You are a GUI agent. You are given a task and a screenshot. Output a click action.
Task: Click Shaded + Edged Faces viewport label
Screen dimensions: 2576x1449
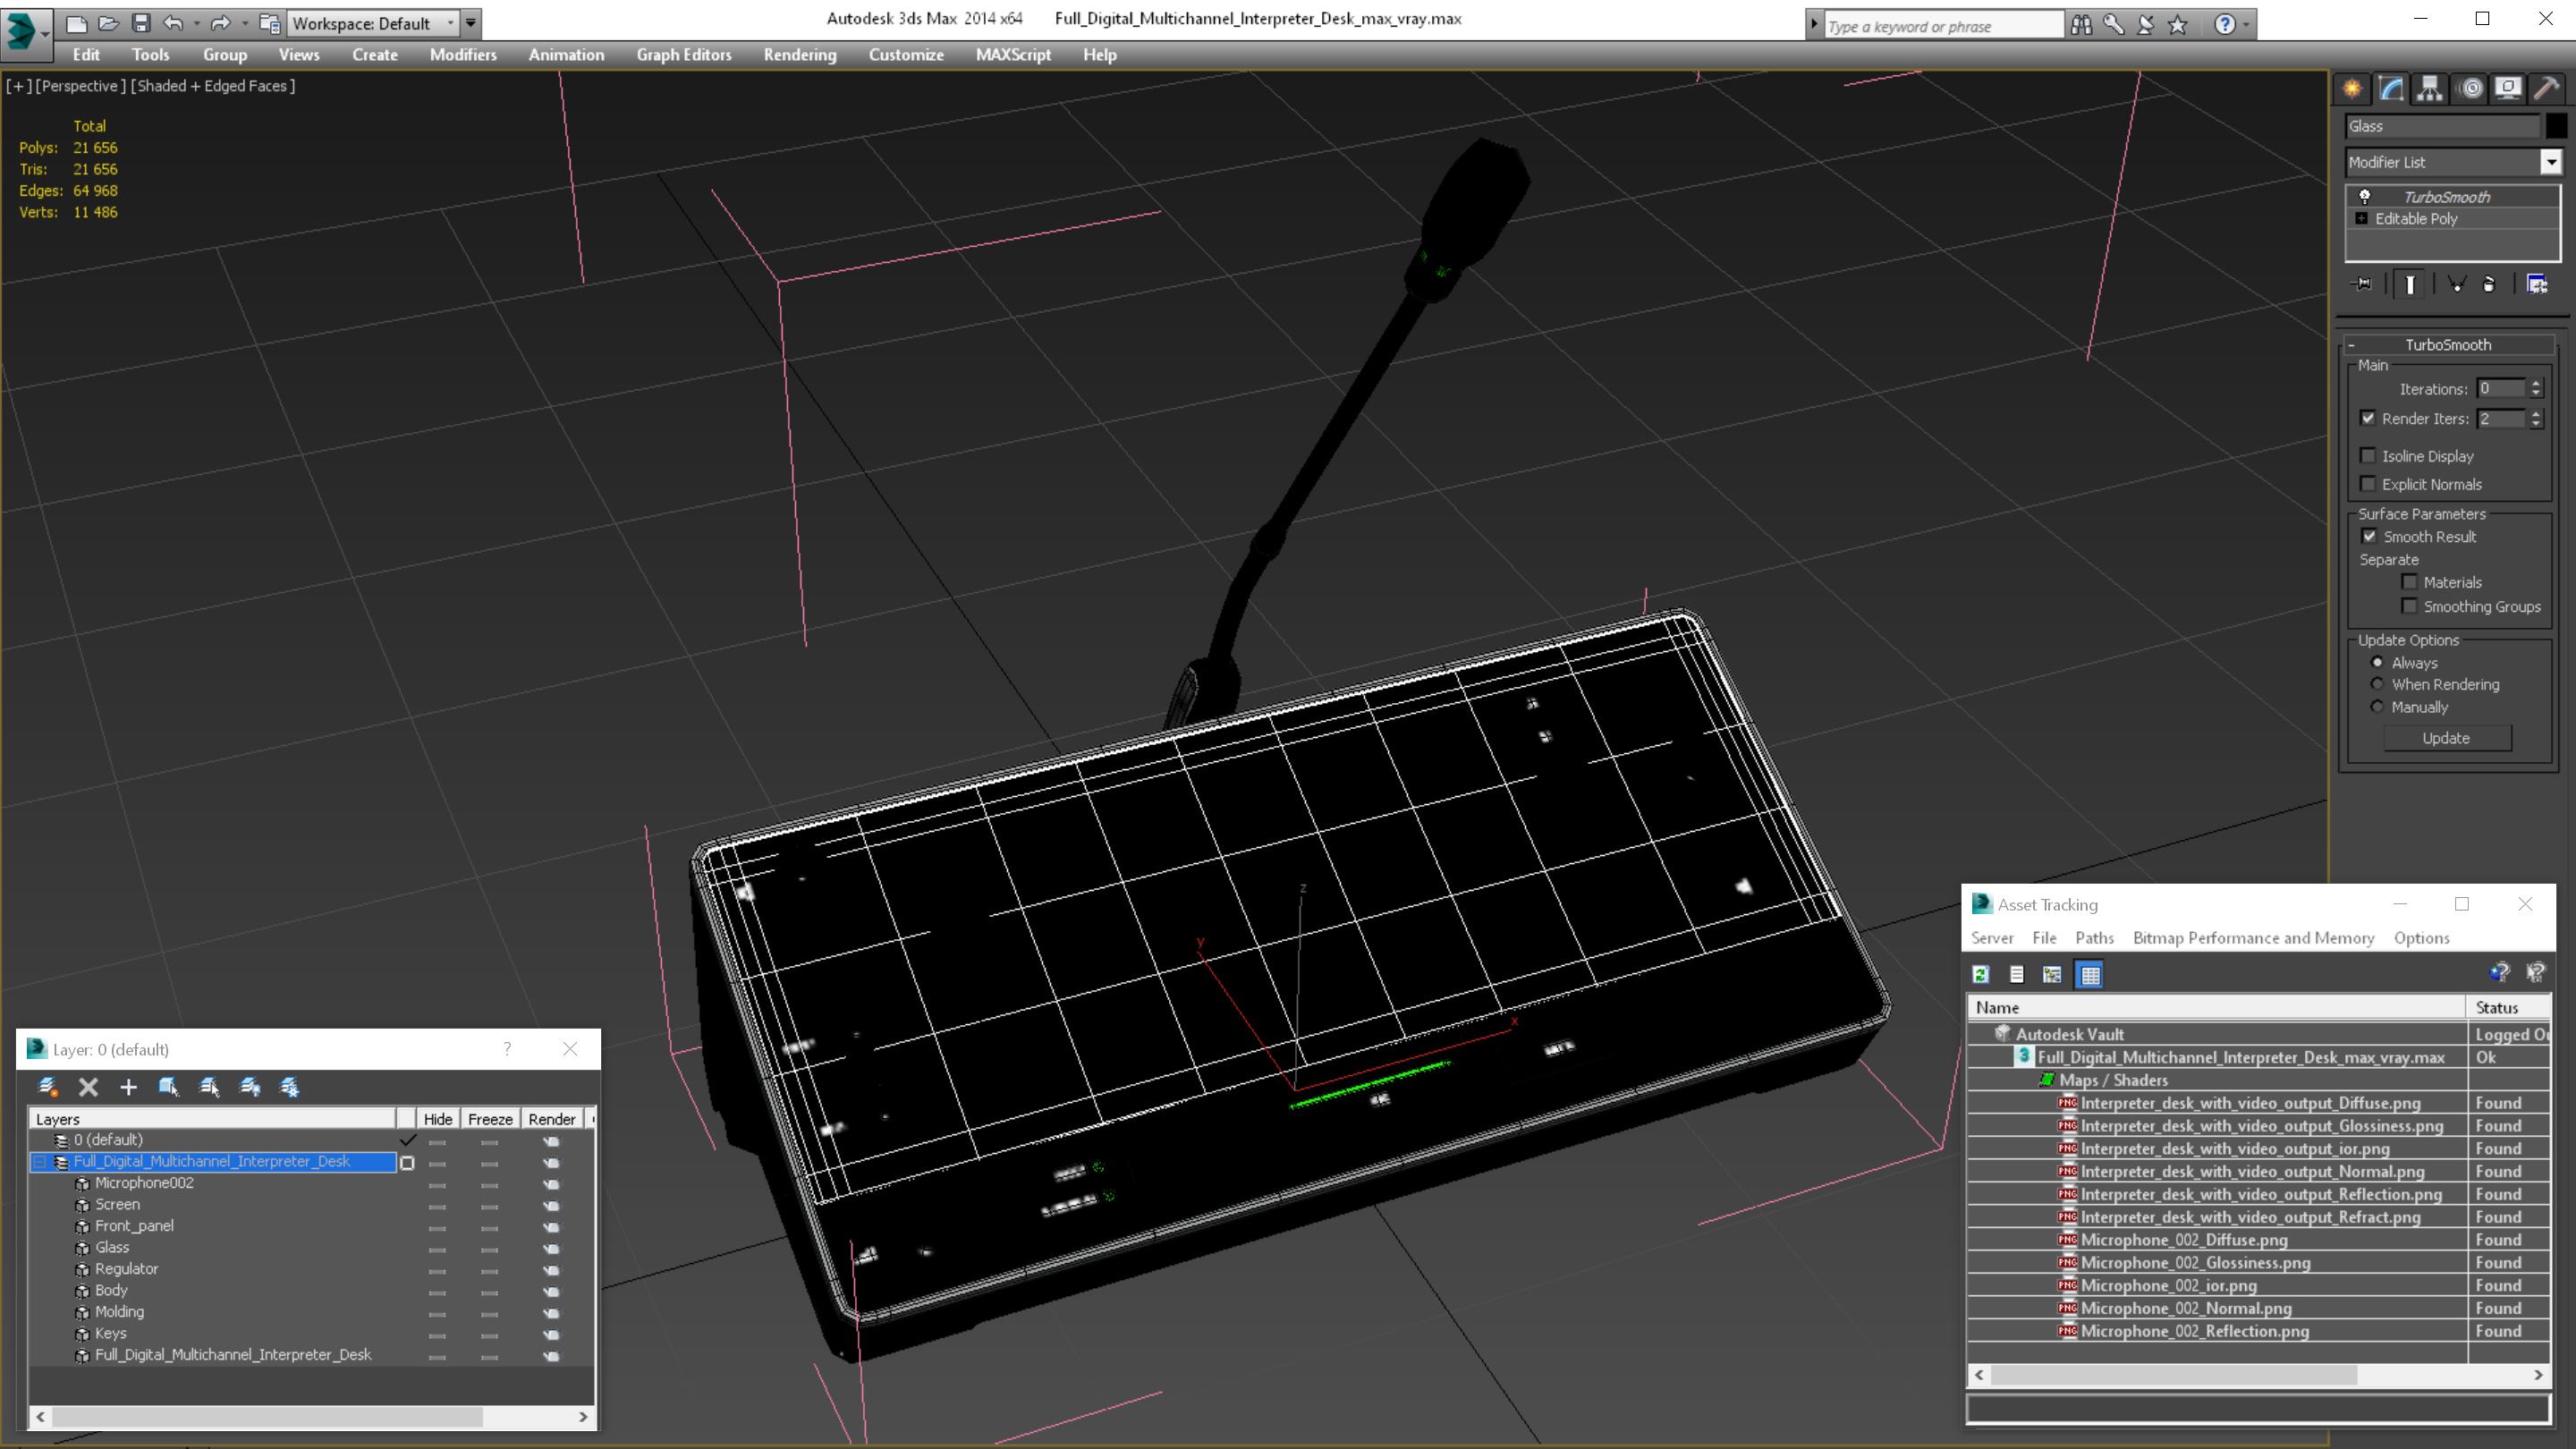click(213, 86)
